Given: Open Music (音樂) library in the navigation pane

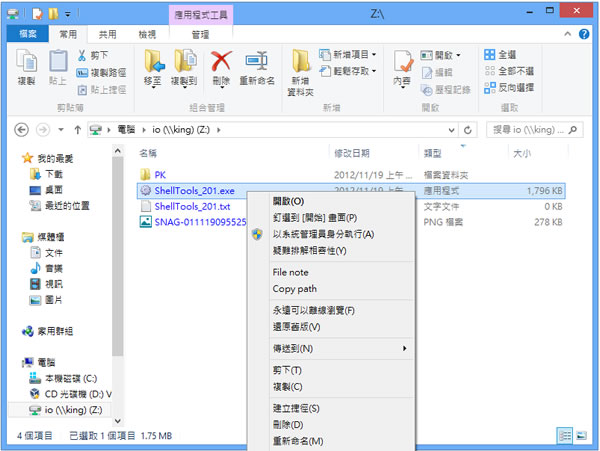Looking at the screenshot, I should click(46, 269).
